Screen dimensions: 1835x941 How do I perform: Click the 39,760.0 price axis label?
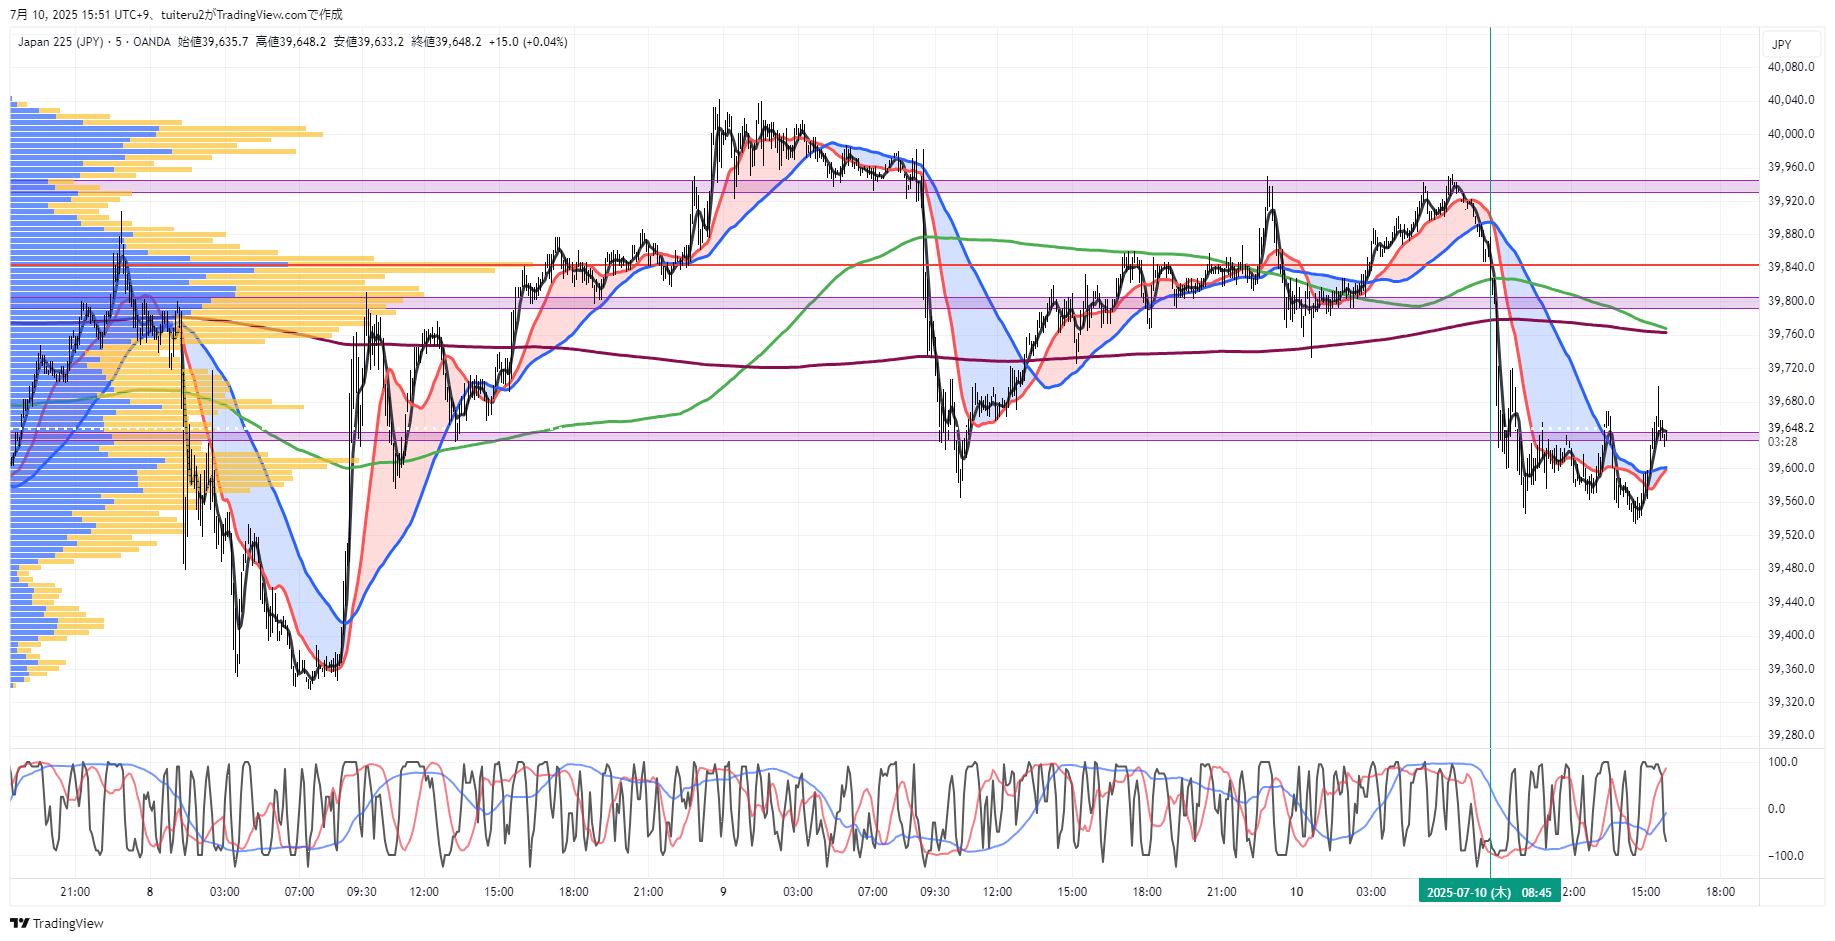[1791, 334]
